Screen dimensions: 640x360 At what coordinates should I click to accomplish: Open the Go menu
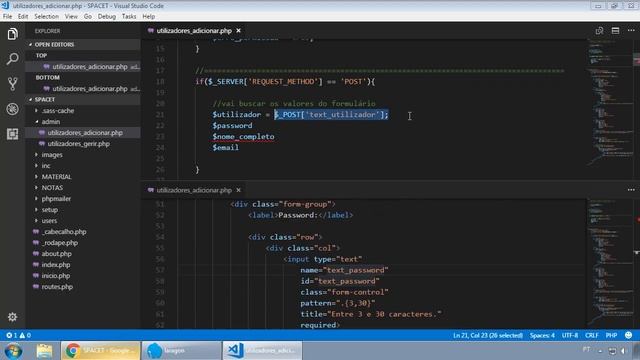tap(88, 16)
